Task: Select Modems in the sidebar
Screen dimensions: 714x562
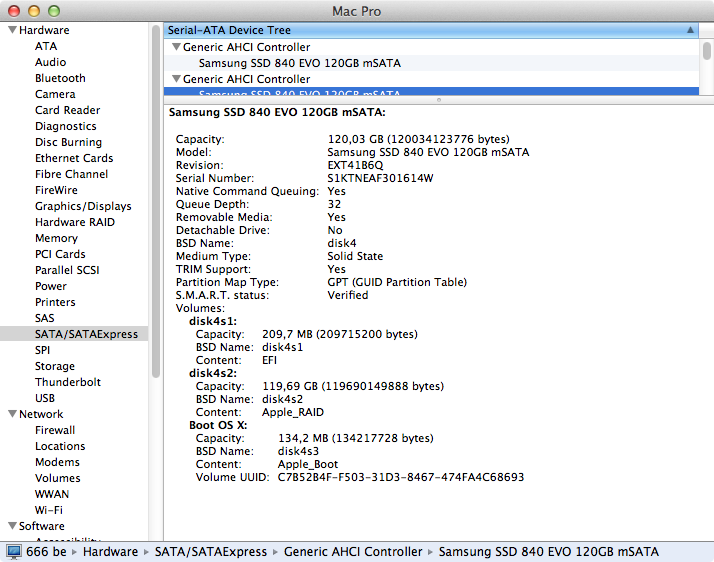Action: pos(57,462)
